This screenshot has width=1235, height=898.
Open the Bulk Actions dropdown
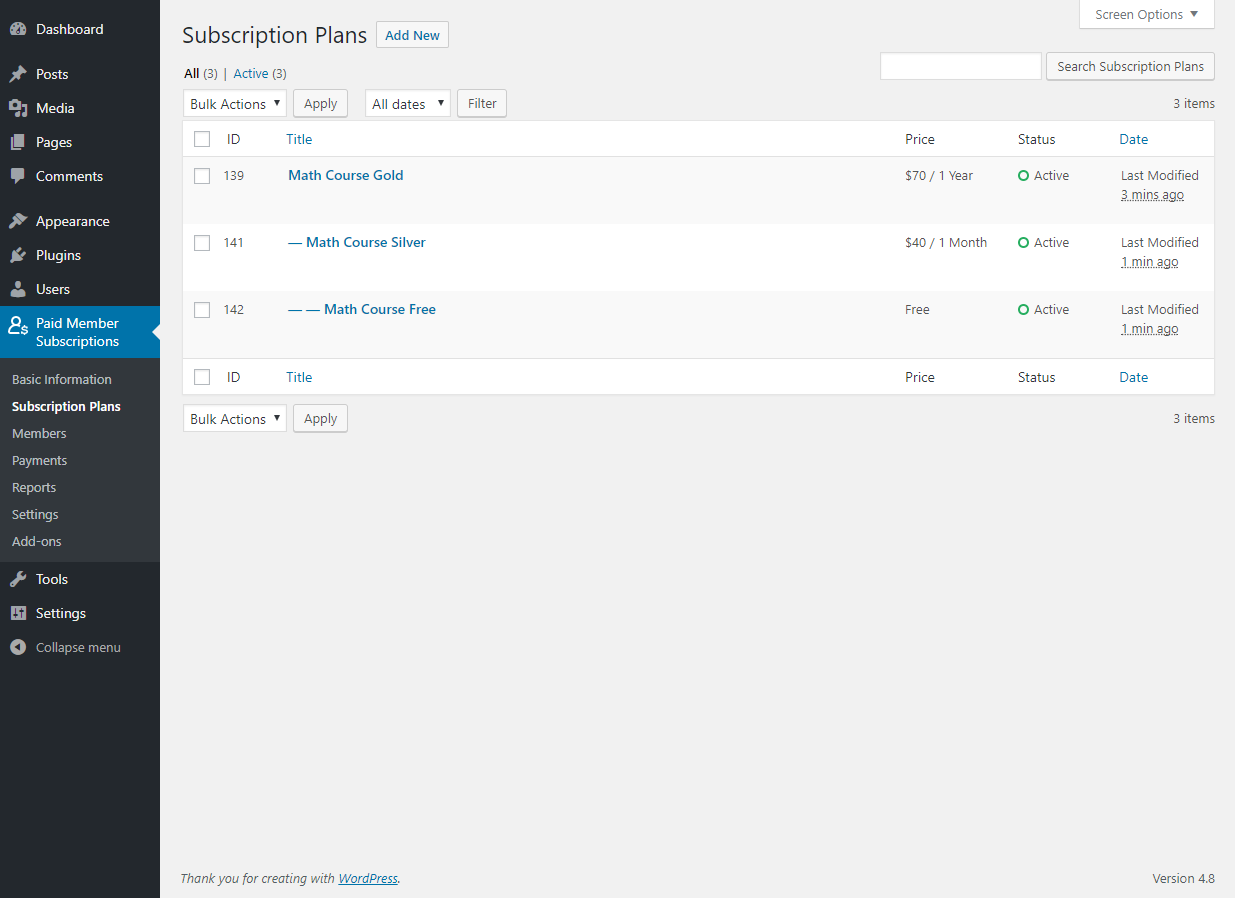pos(234,103)
